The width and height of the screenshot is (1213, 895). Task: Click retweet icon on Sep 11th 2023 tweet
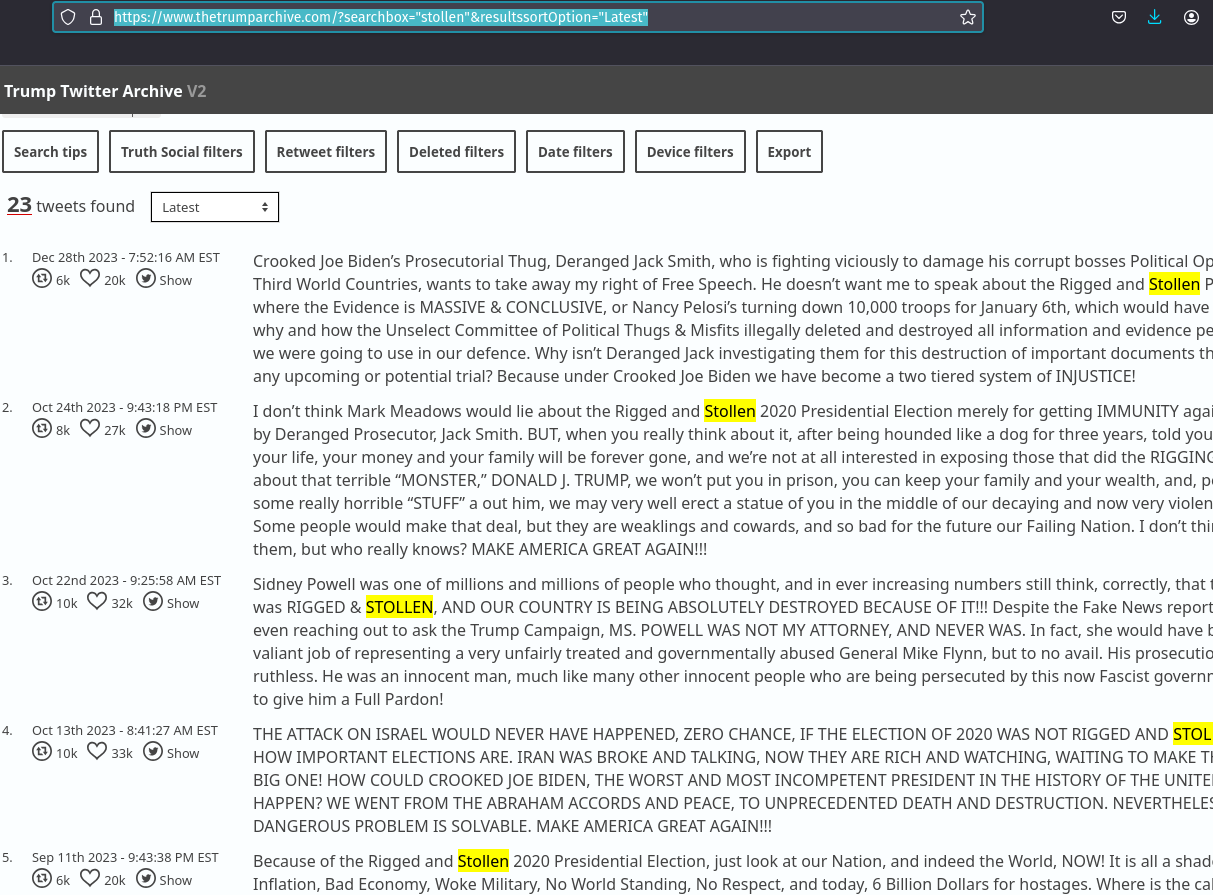point(42,879)
